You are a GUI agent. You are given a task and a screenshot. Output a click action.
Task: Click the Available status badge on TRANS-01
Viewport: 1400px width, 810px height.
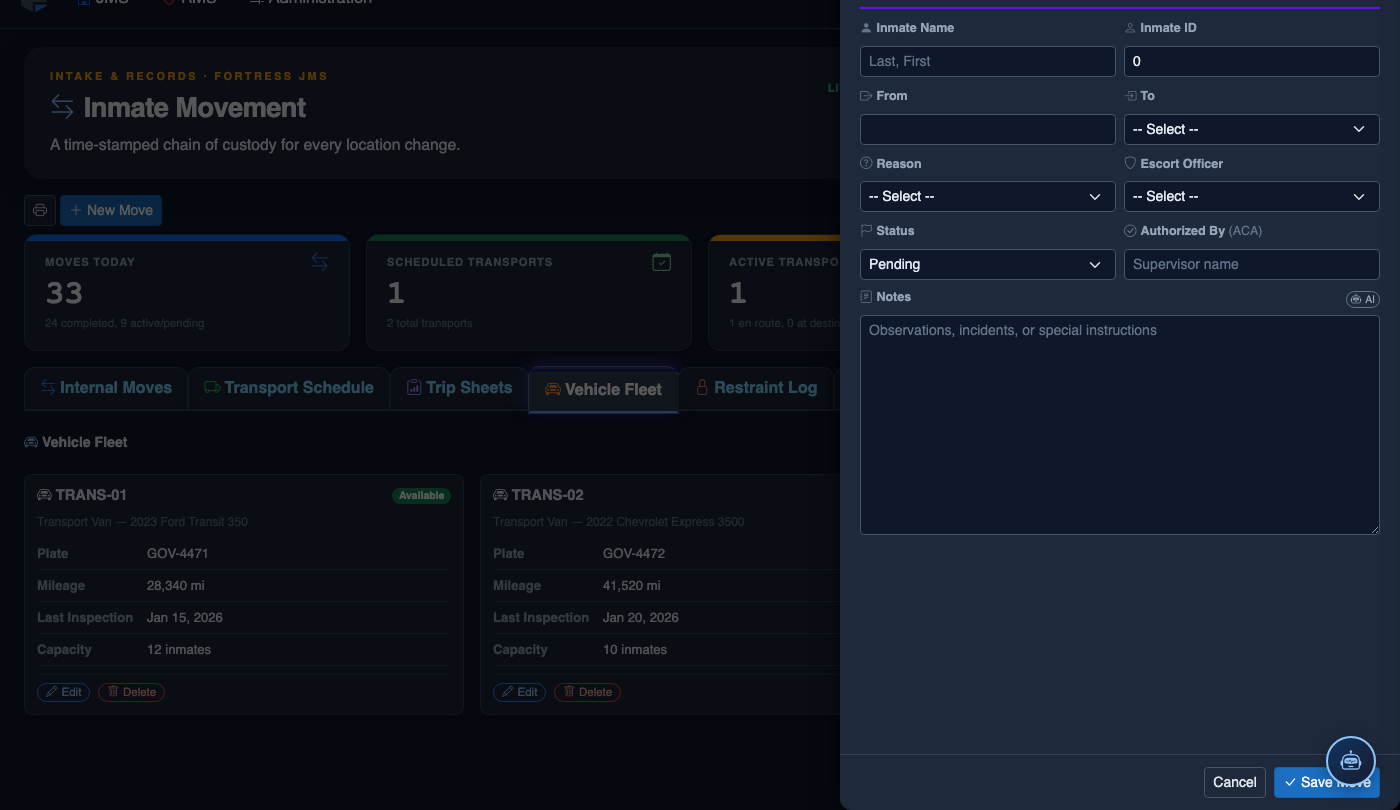[x=422, y=495]
